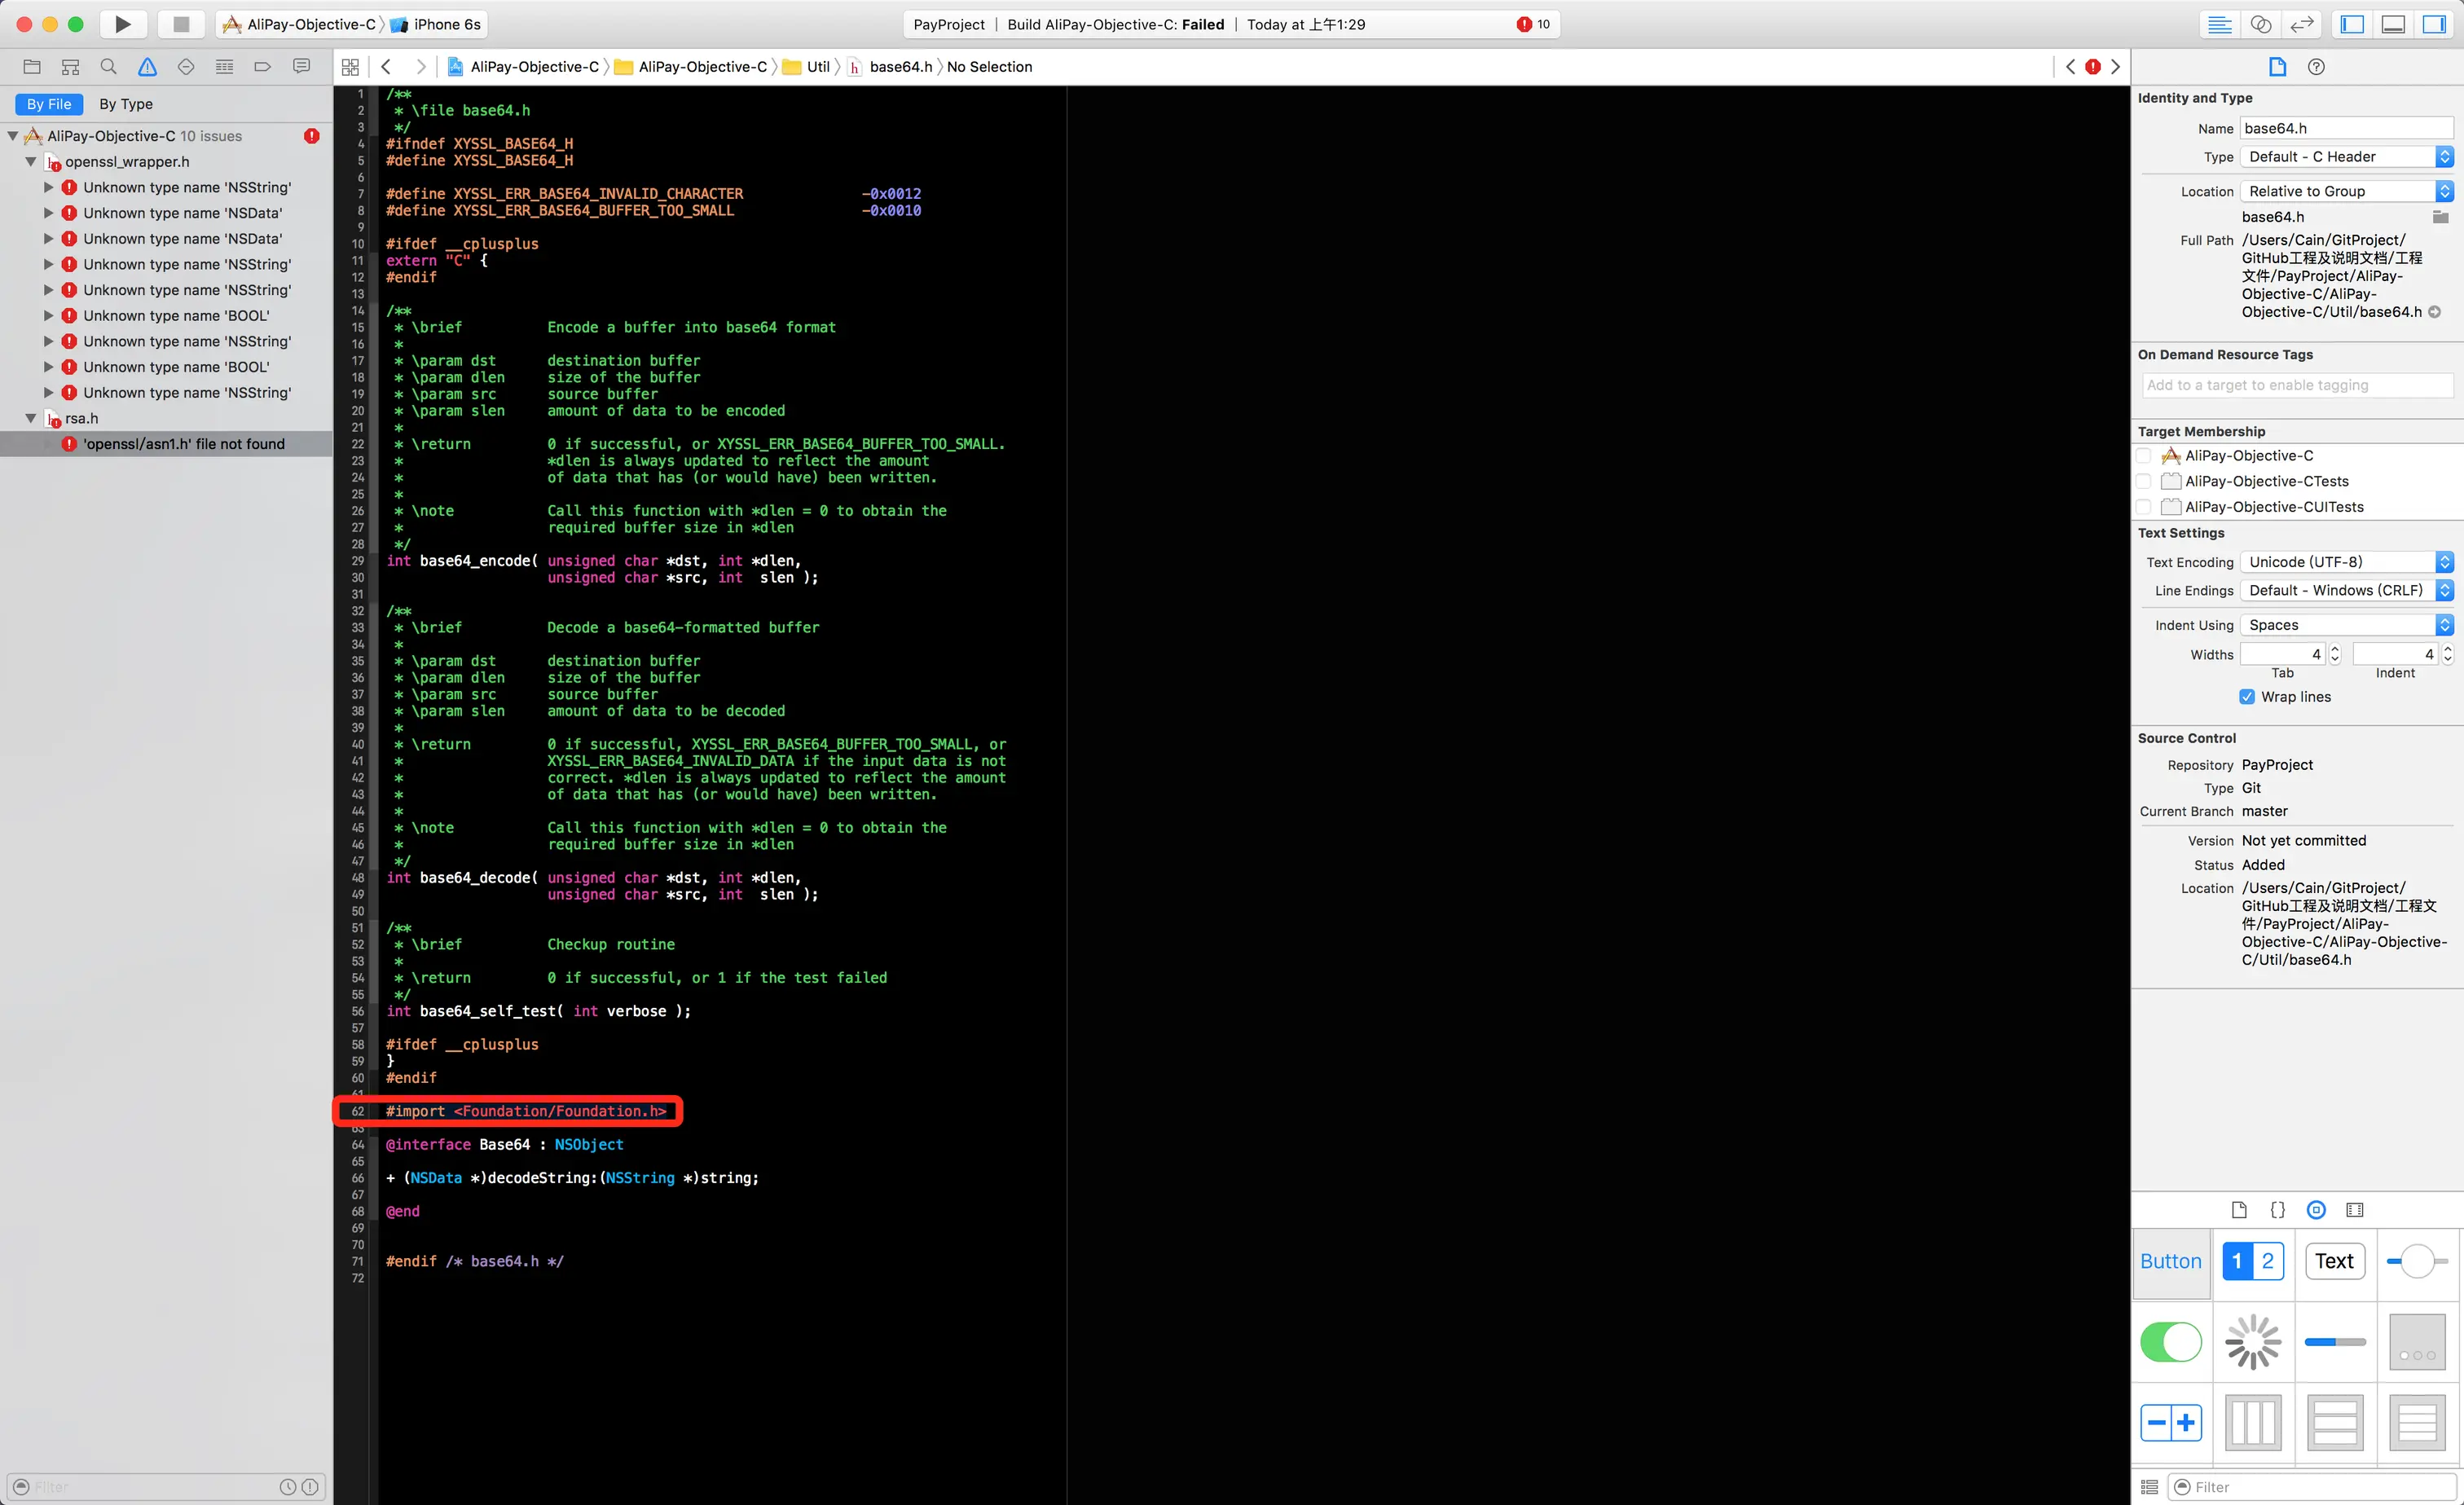Show the Breakpoint navigator icon

coord(262,67)
